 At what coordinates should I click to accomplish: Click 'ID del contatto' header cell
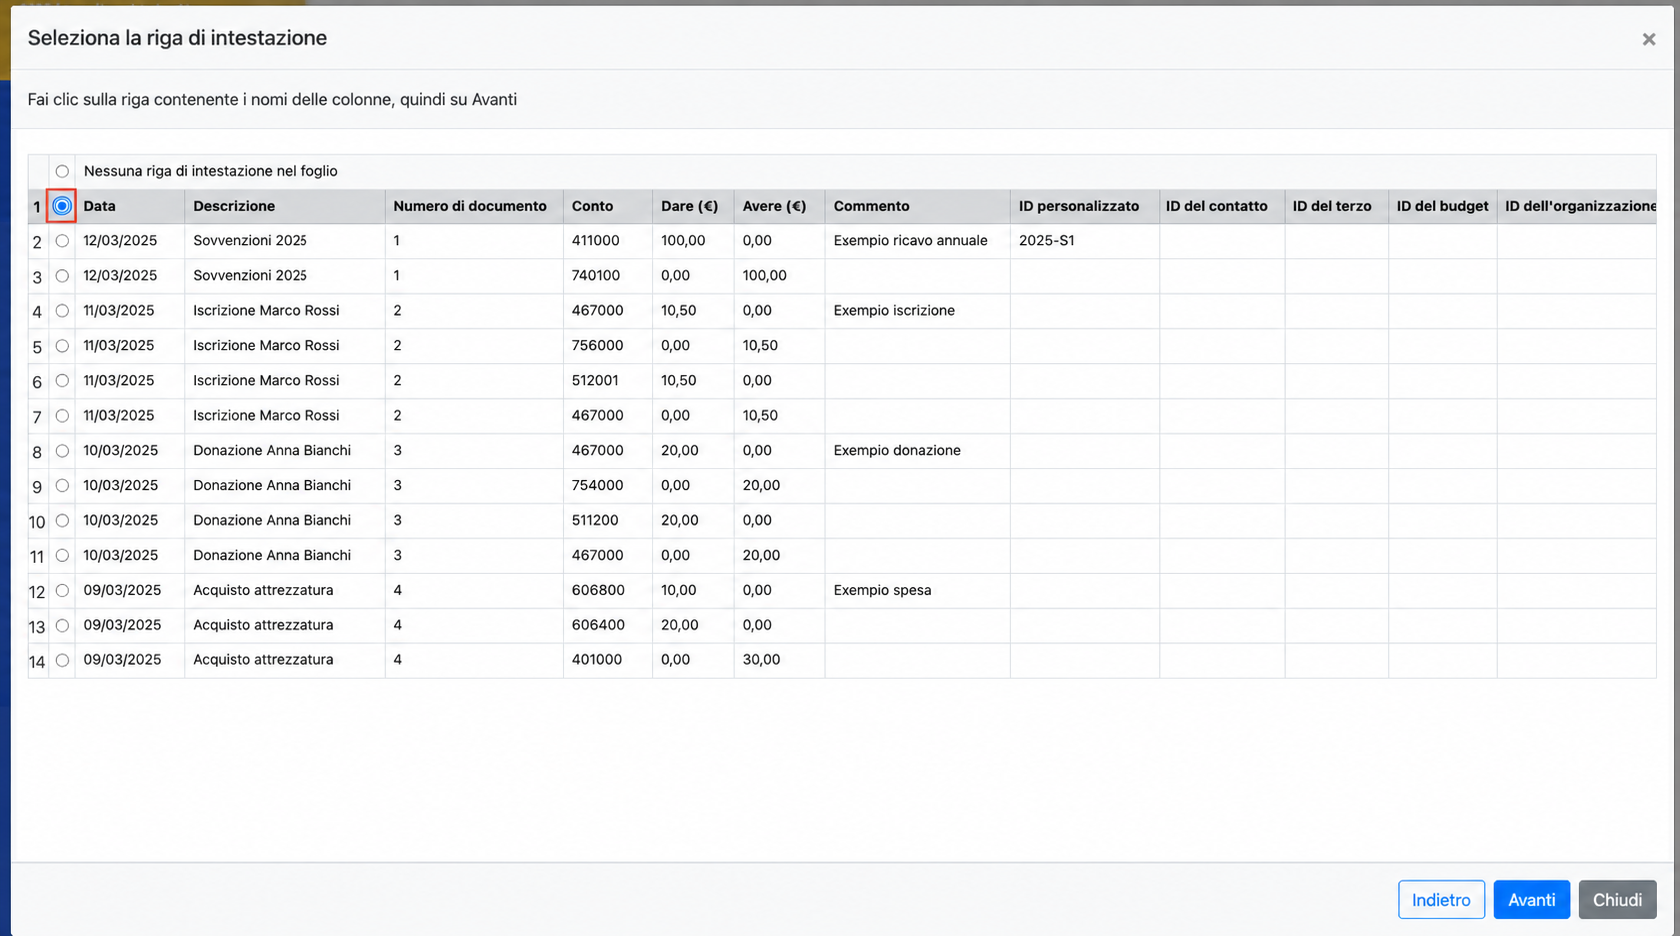point(1222,206)
